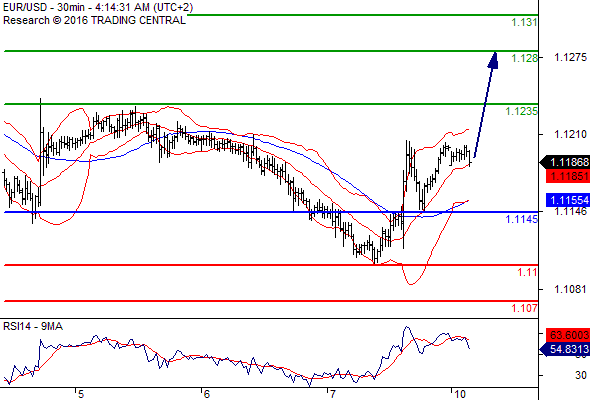
Task: Click the red 1.11851 price tag
Action: pyautogui.click(x=568, y=176)
